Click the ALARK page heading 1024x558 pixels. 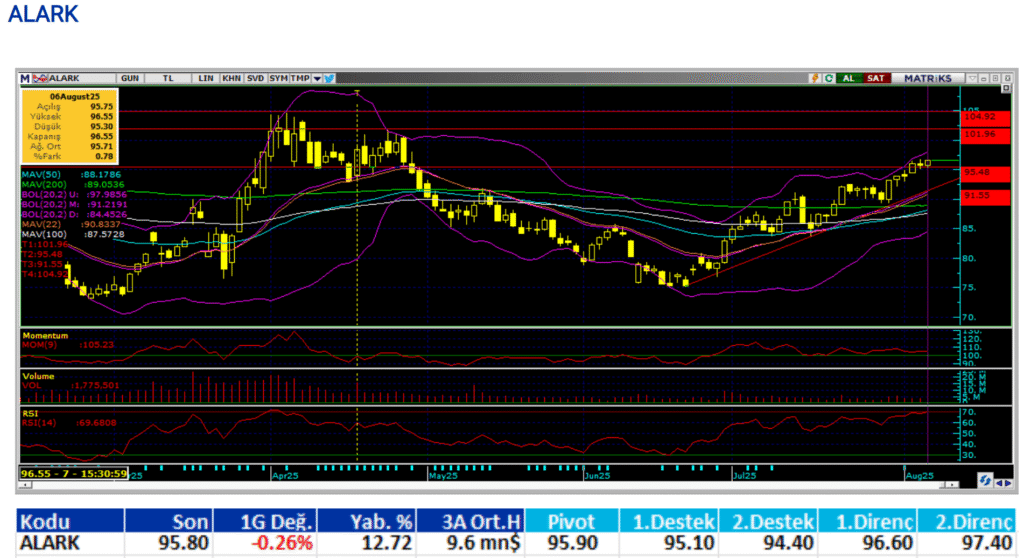click(x=43, y=14)
